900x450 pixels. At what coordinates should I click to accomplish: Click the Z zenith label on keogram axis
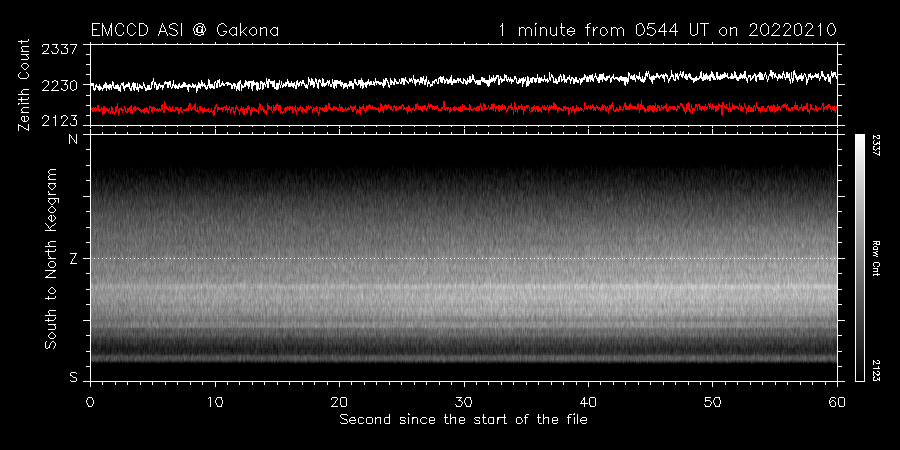(73, 259)
